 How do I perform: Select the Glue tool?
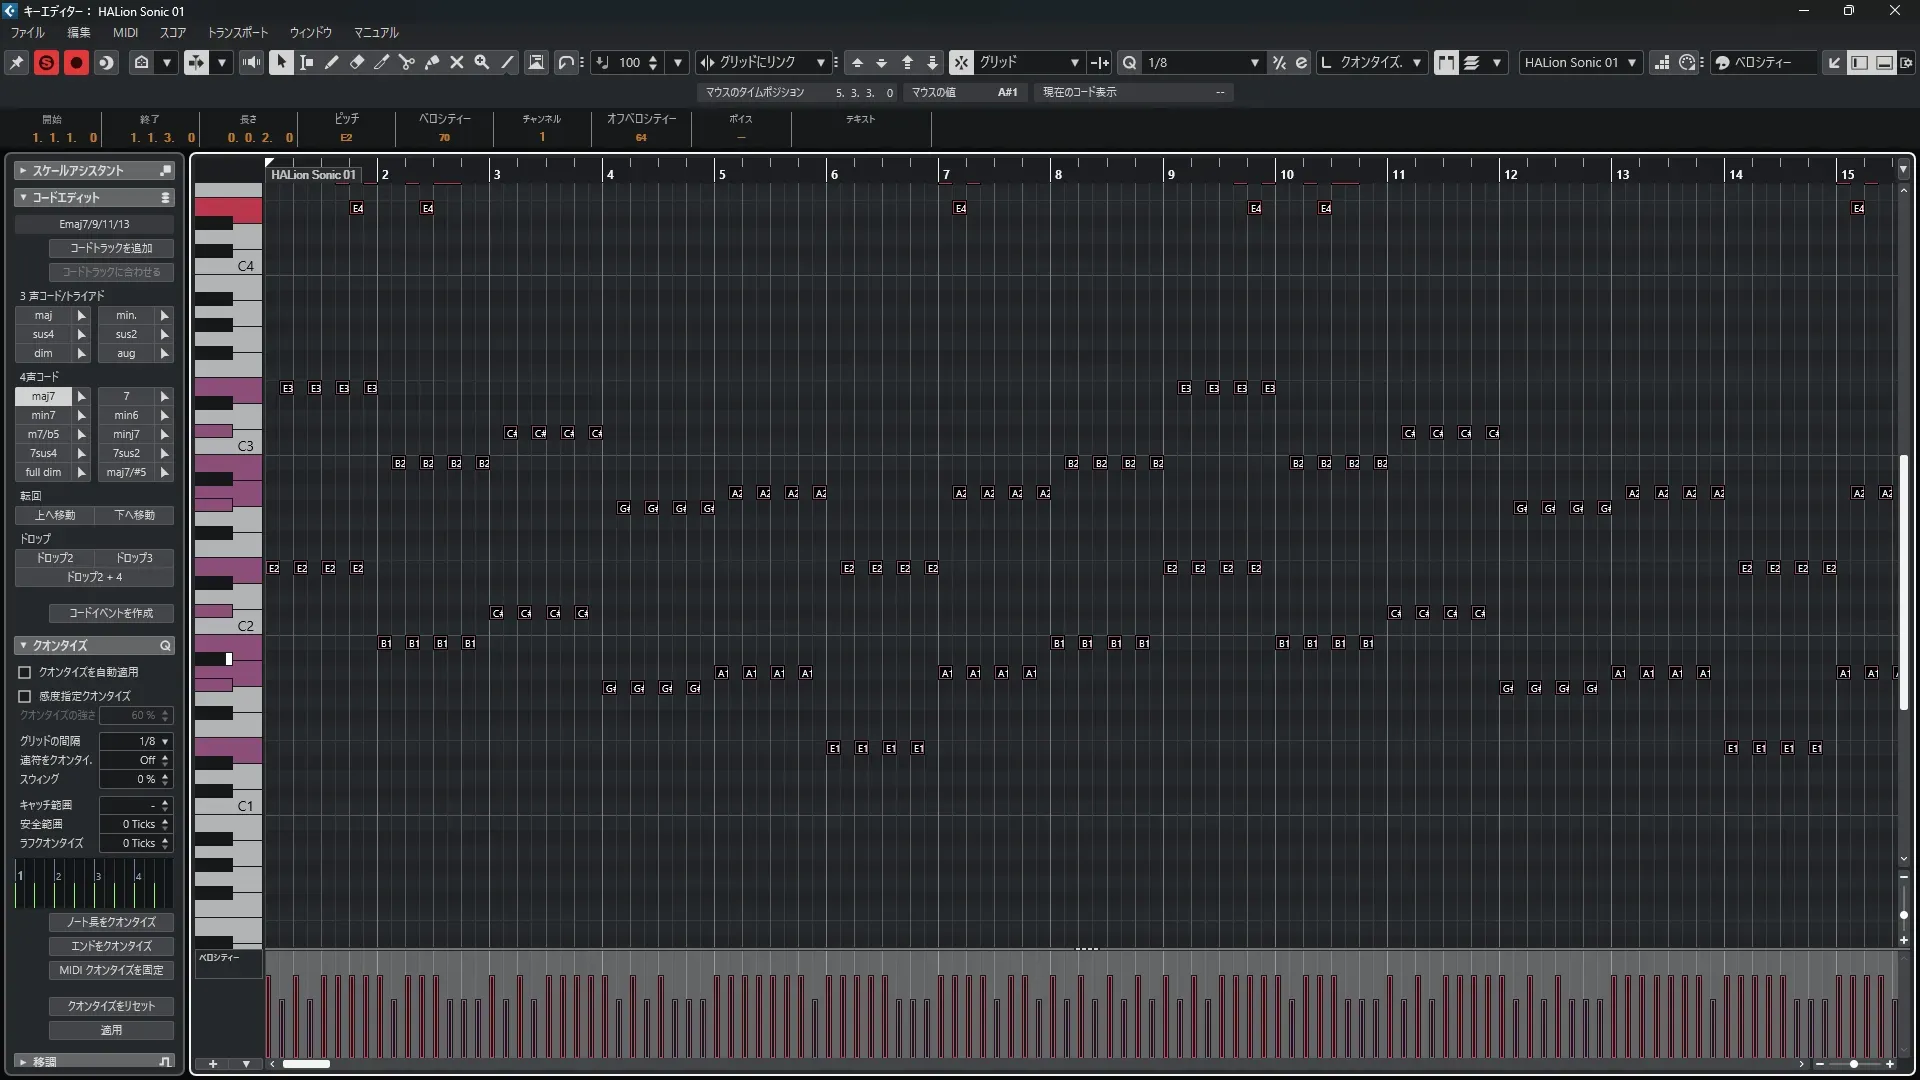click(432, 62)
